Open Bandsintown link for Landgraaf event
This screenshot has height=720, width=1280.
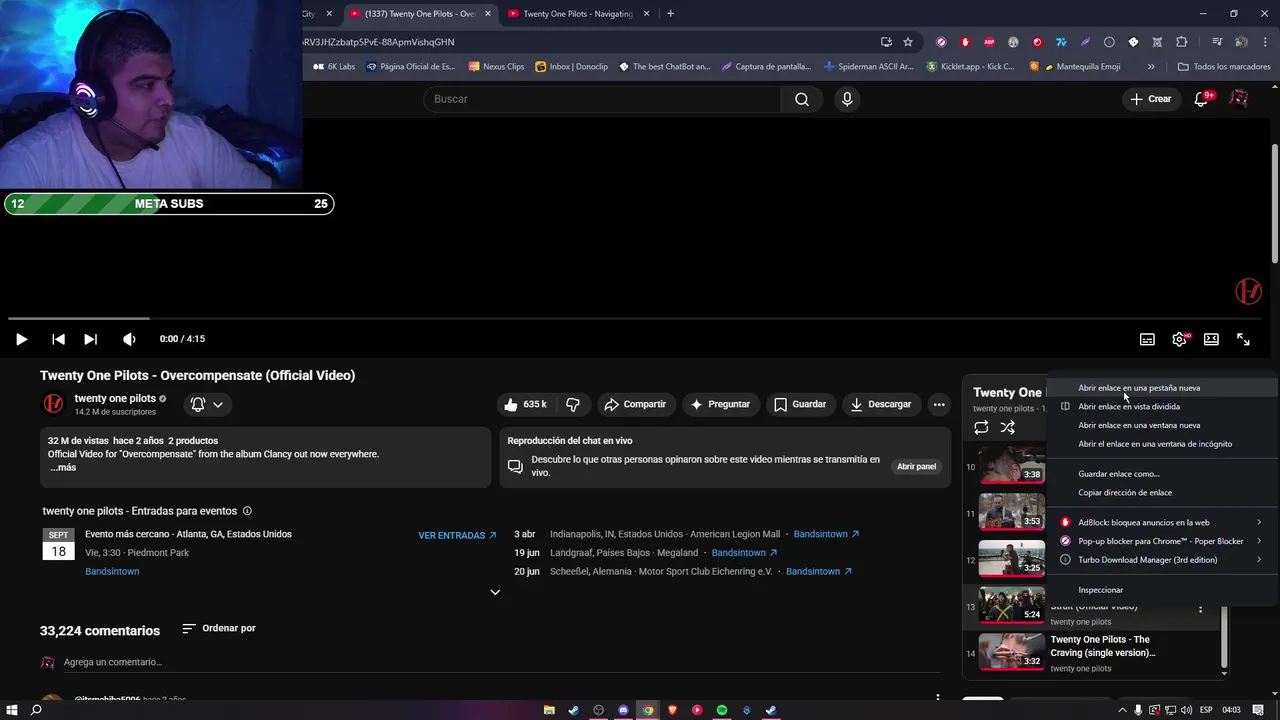tap(744, 553)
